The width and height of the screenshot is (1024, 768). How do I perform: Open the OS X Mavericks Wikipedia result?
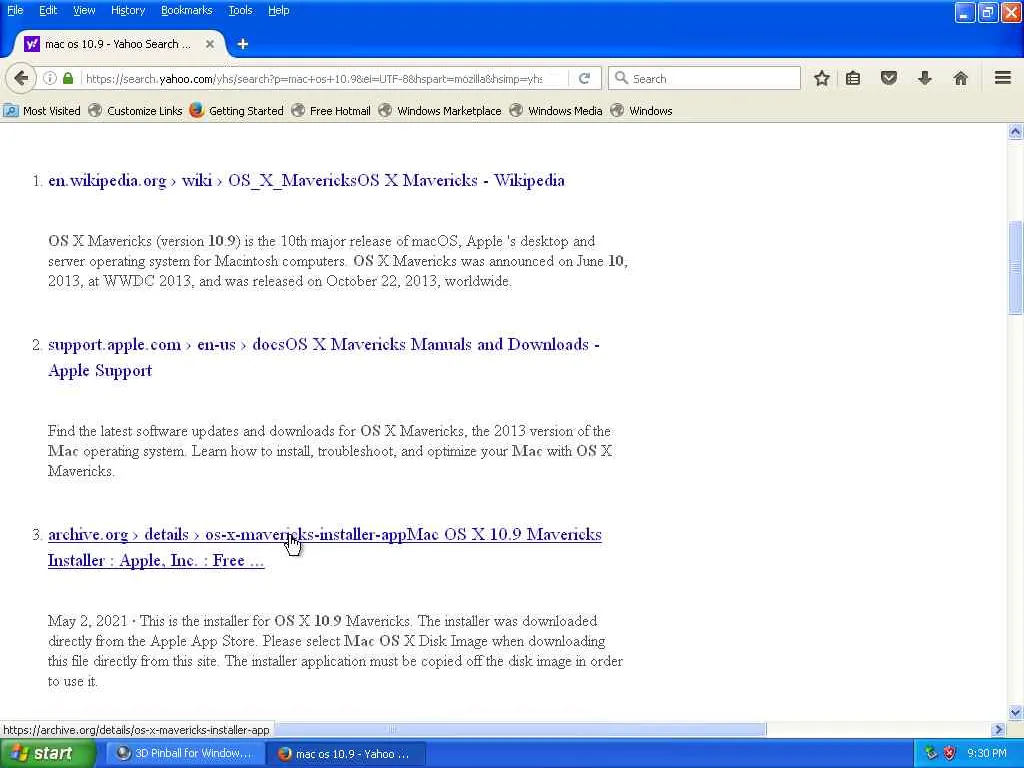click(306, 180)
